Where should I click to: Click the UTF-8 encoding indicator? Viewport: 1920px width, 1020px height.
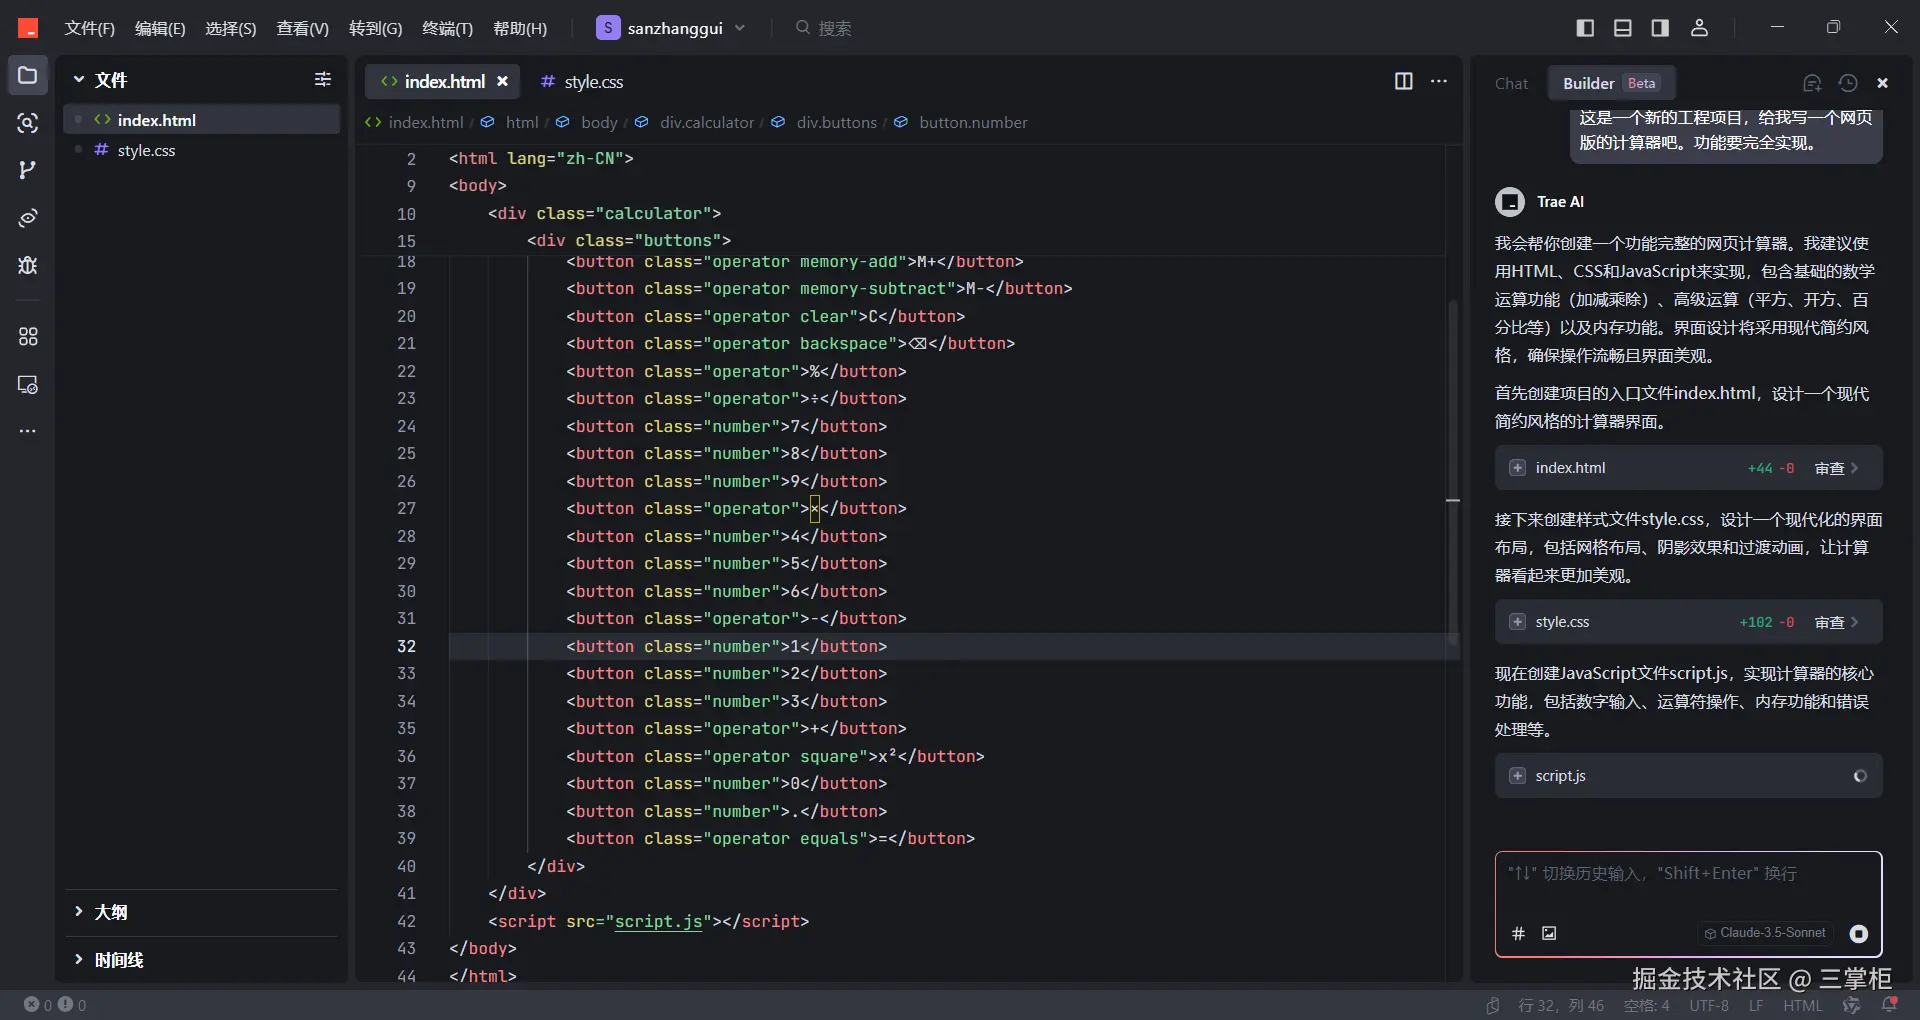(x=1709, y=1005)
